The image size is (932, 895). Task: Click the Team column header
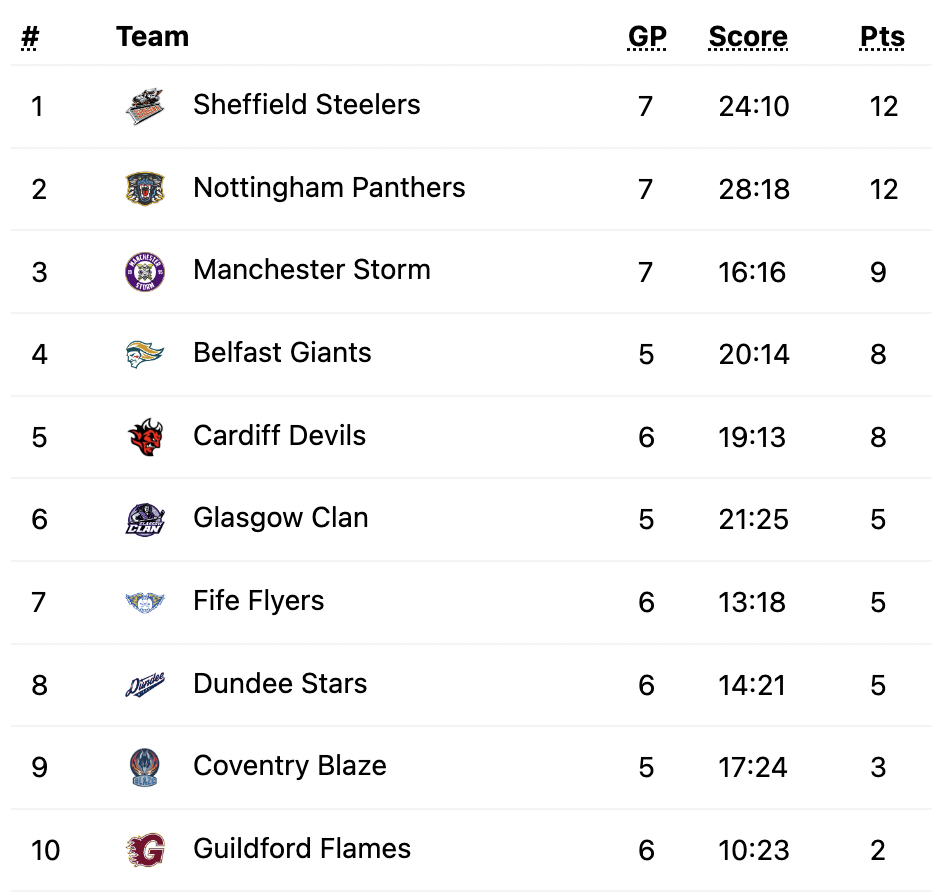[153, 37]
